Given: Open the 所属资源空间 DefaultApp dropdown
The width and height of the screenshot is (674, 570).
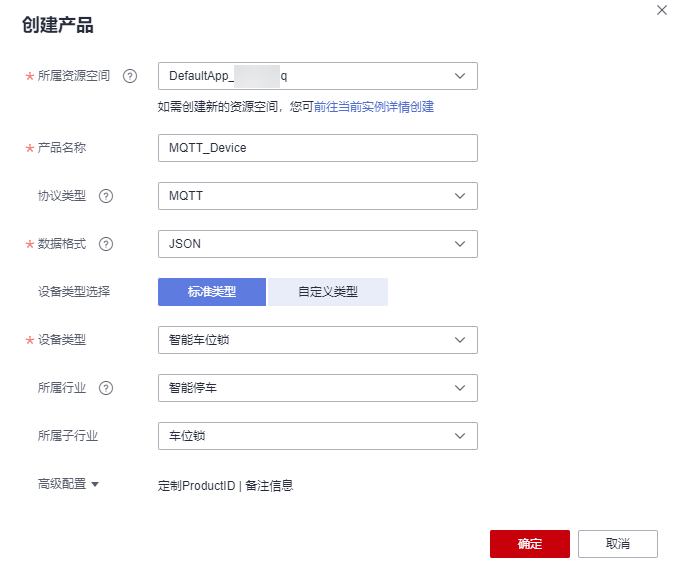Looking at the screenshot, I should coord(317,76).
